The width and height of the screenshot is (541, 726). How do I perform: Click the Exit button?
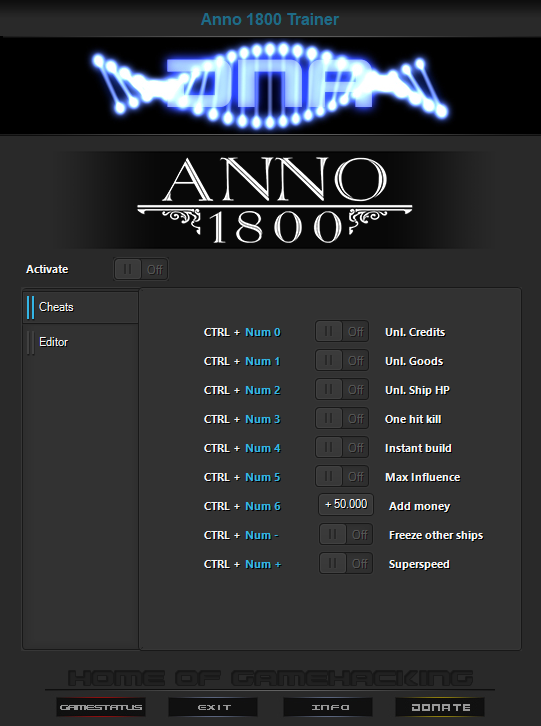pos(213,707)
